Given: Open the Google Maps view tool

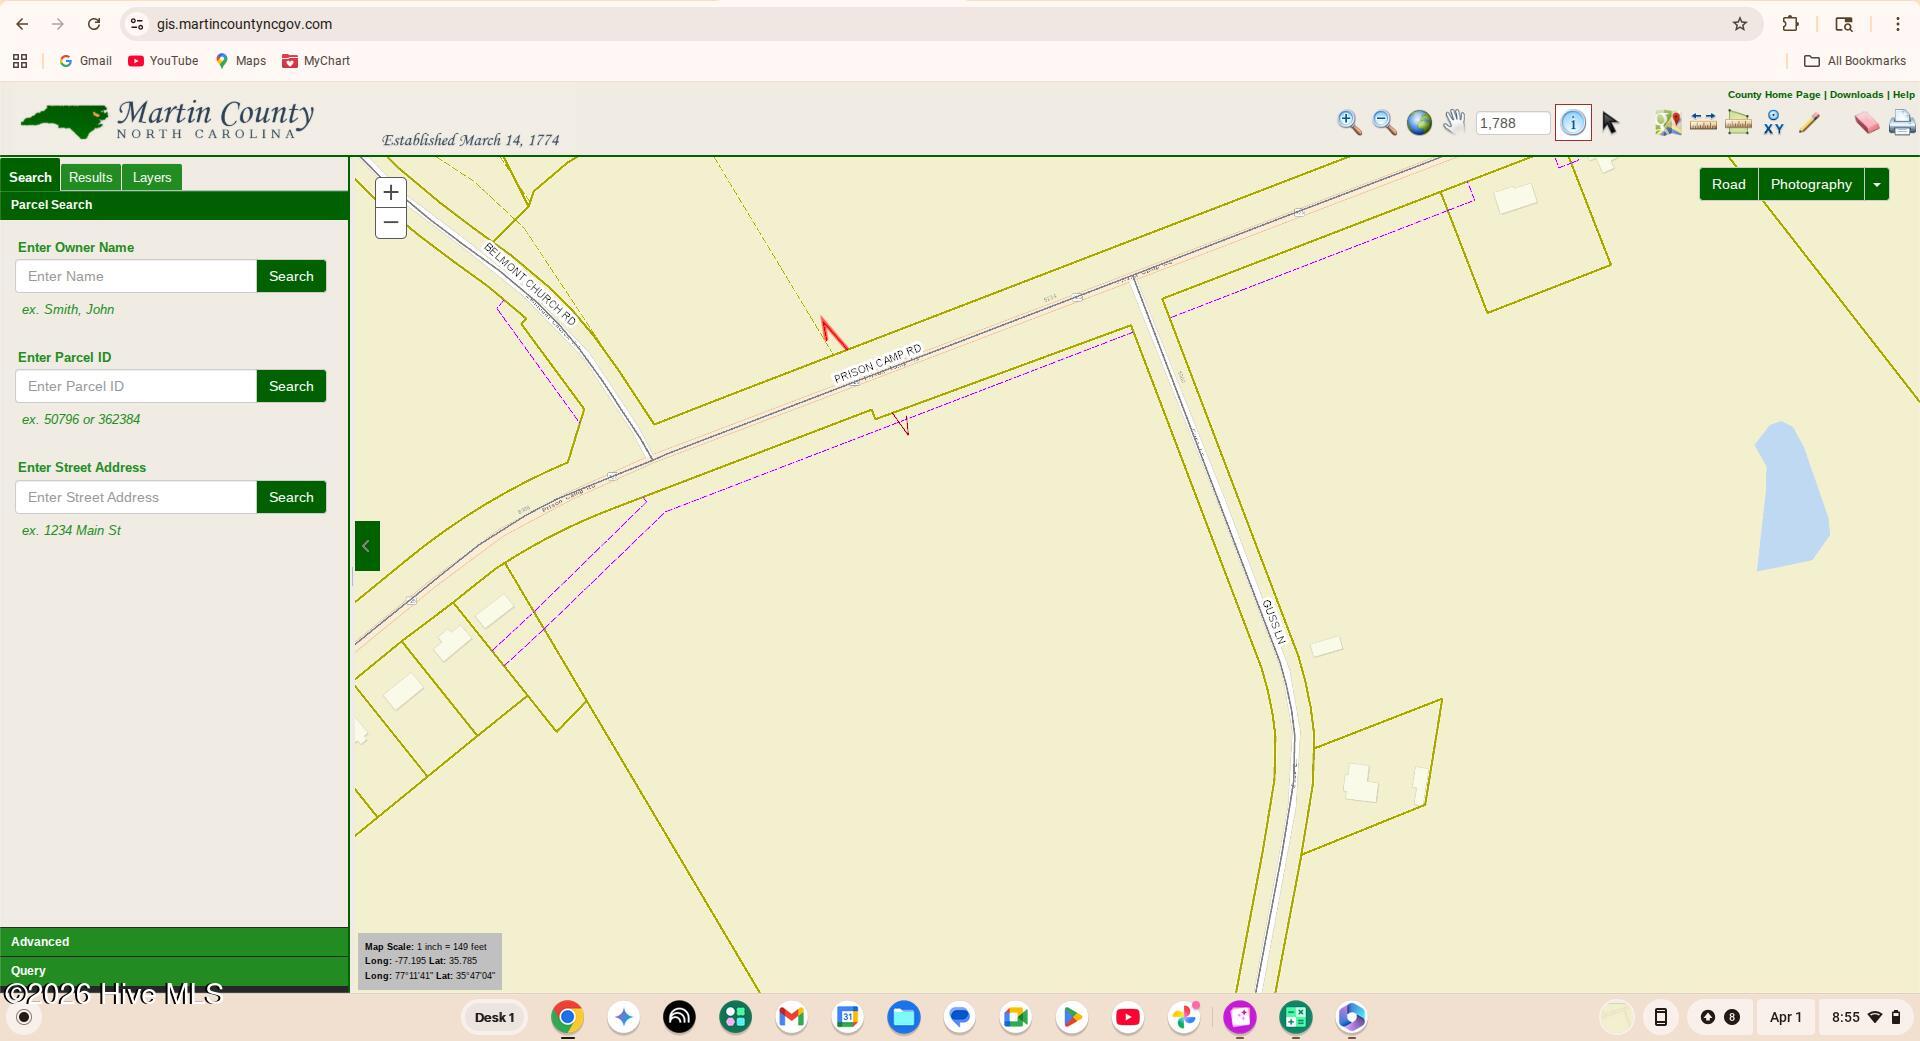Looking at the screenshot, I should click(1667, 123).
